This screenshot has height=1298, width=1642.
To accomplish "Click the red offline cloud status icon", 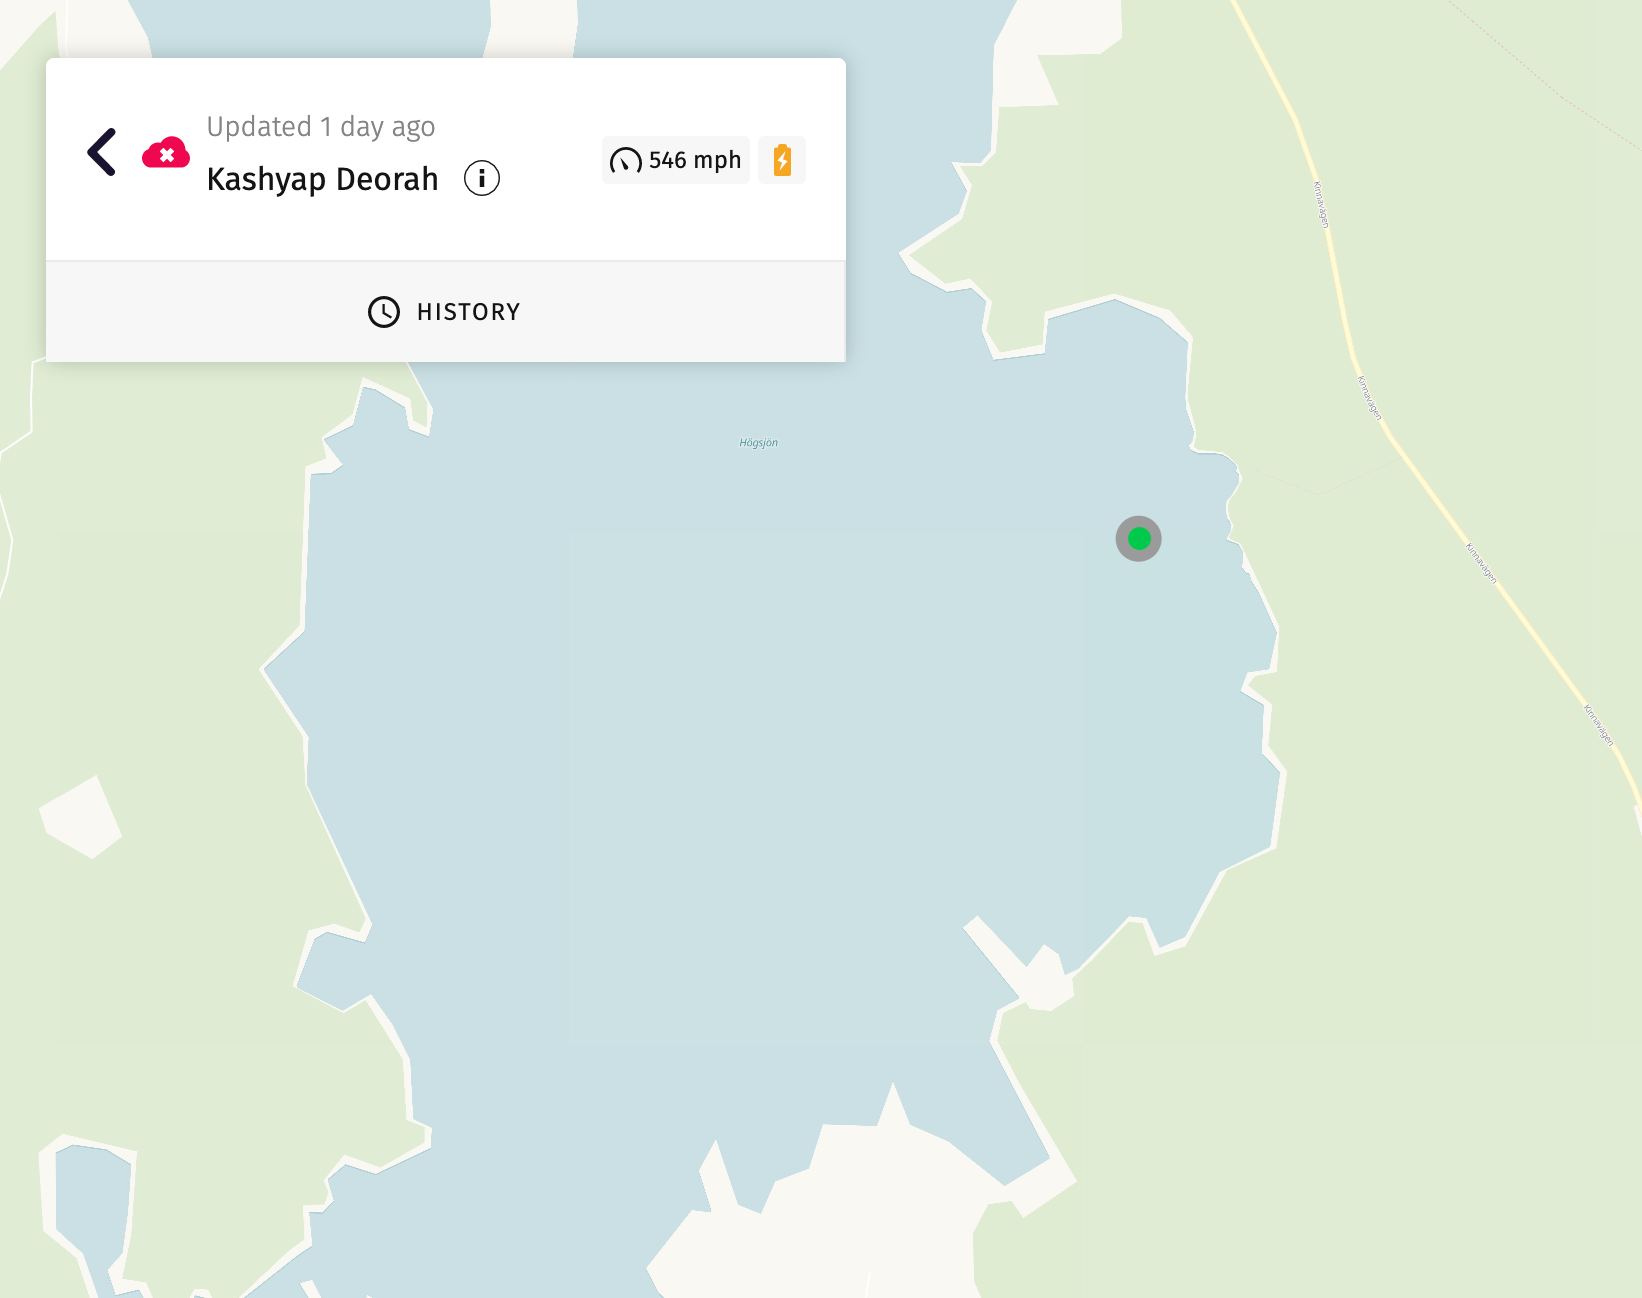I will [x=166, y=152].
